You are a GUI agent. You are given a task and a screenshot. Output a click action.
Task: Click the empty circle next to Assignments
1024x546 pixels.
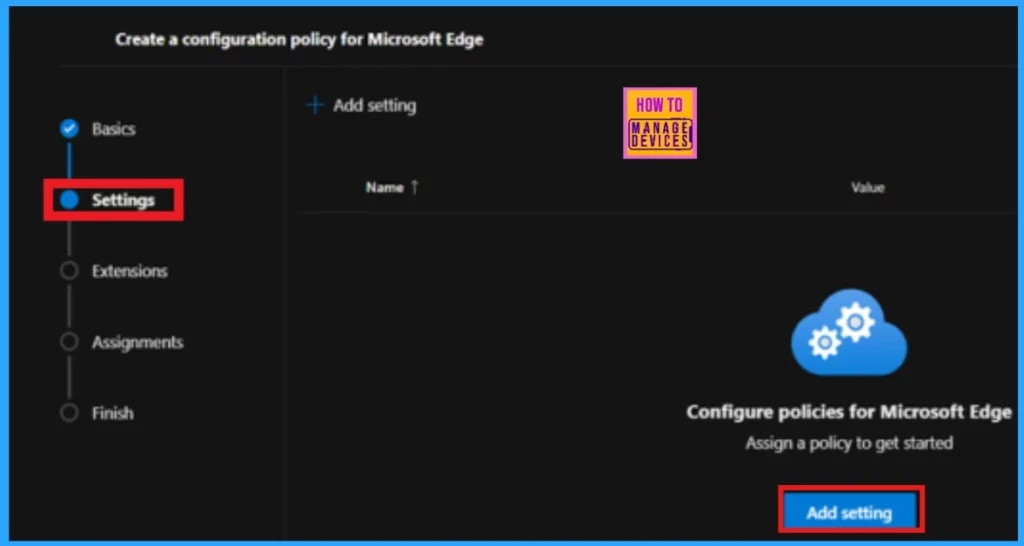pos(69,342)
